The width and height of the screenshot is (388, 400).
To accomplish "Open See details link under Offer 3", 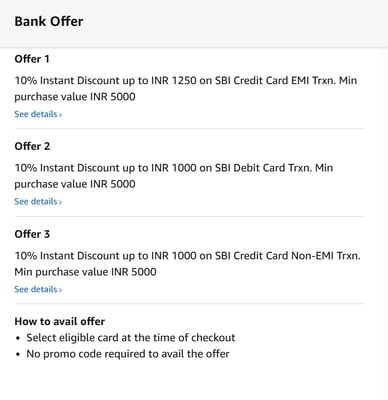I will point(38,289).
